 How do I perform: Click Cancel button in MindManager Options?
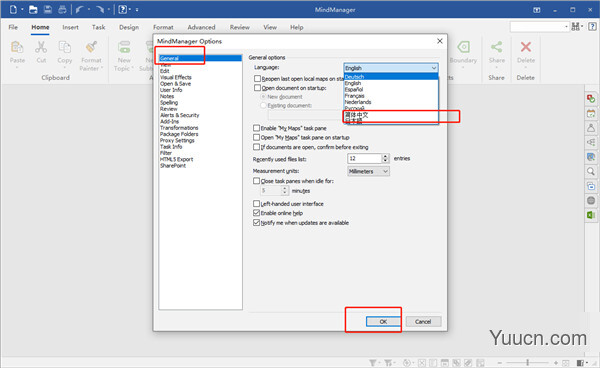coord(423,321)
